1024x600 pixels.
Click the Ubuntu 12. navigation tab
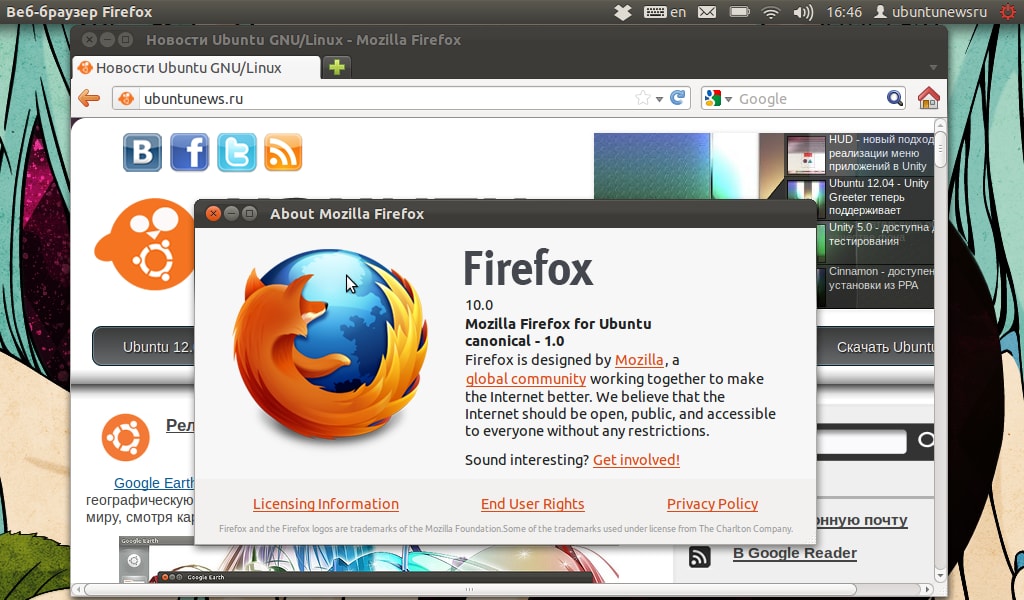(144, 347)
